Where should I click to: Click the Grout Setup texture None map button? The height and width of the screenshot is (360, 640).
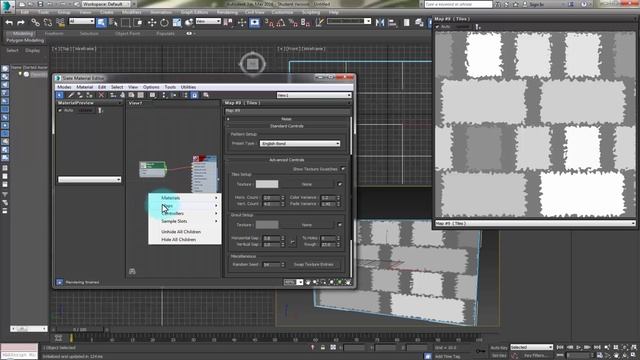307,225
